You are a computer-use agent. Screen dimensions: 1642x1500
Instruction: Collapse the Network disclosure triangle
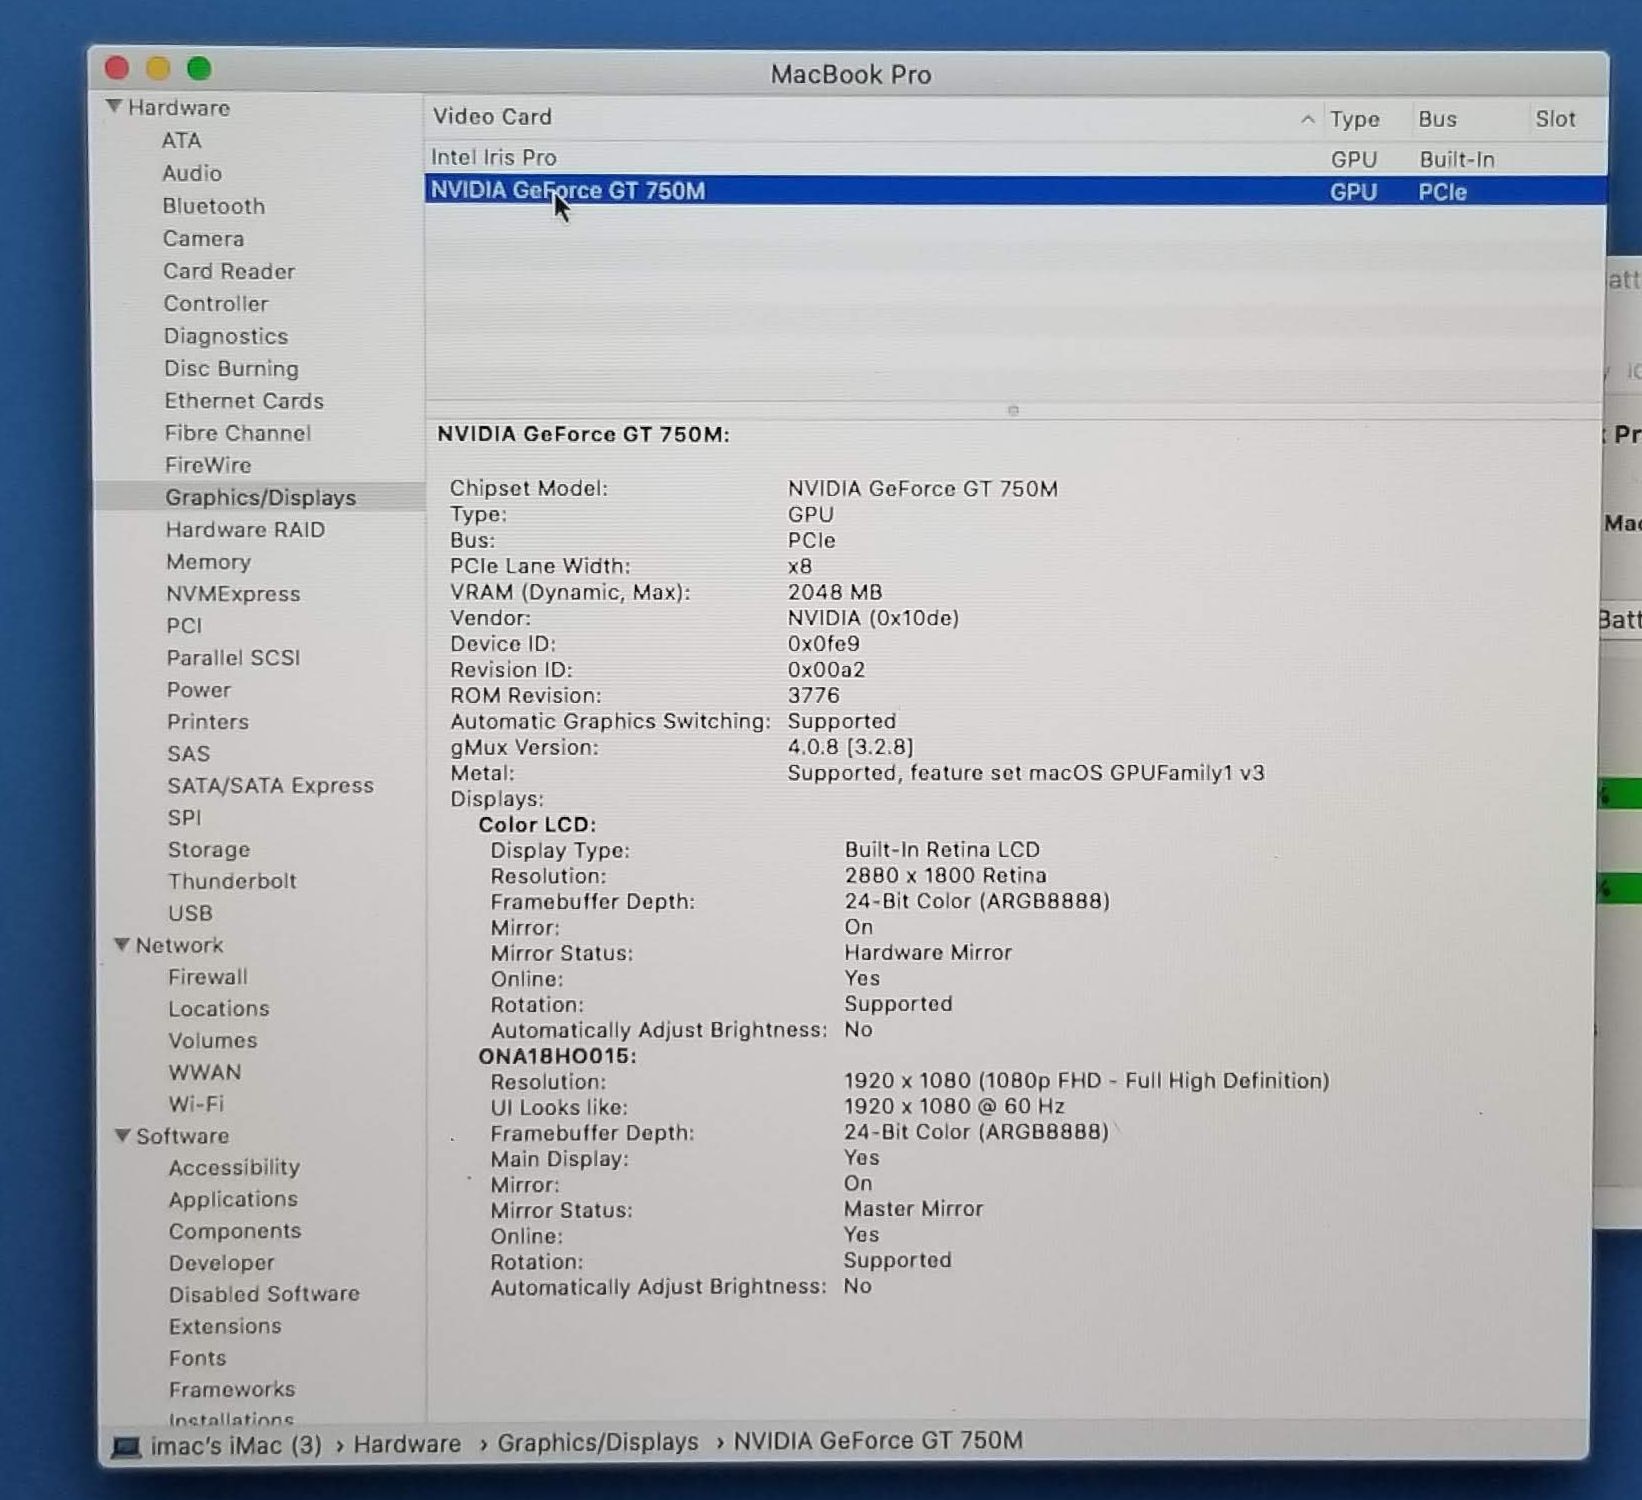point(122,944)
